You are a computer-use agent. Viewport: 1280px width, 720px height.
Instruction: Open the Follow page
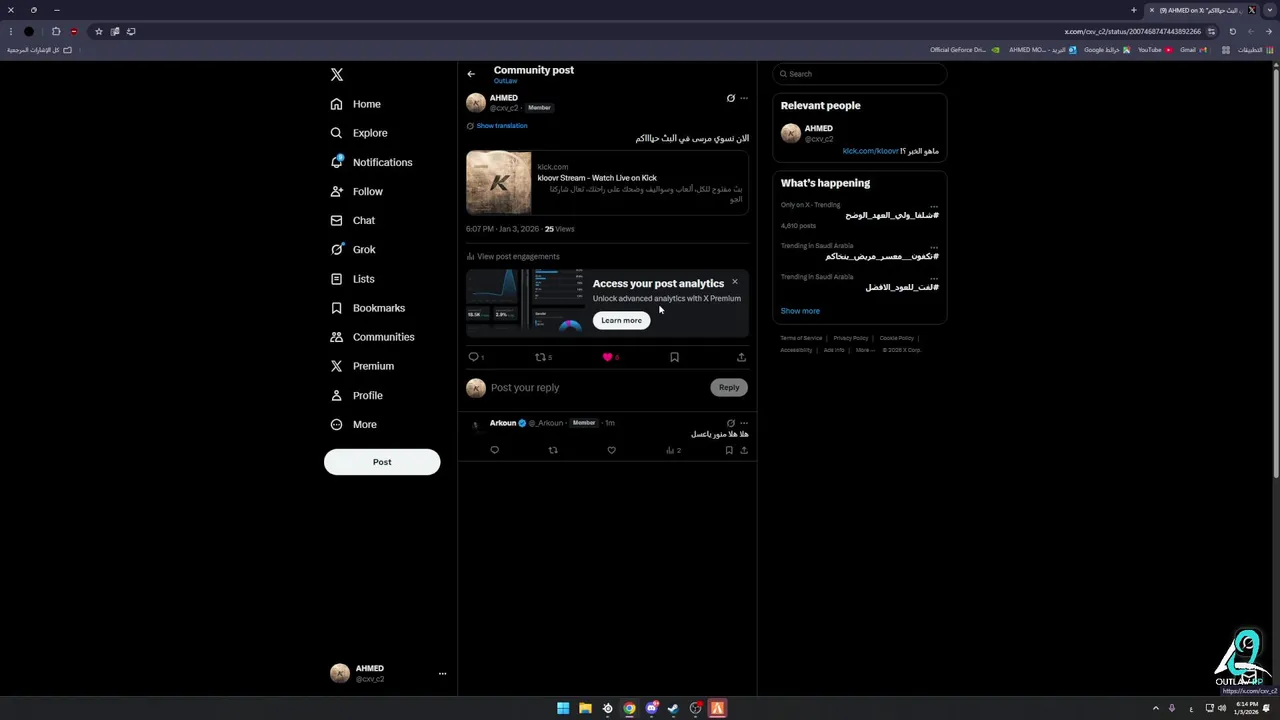coord(357,191)
